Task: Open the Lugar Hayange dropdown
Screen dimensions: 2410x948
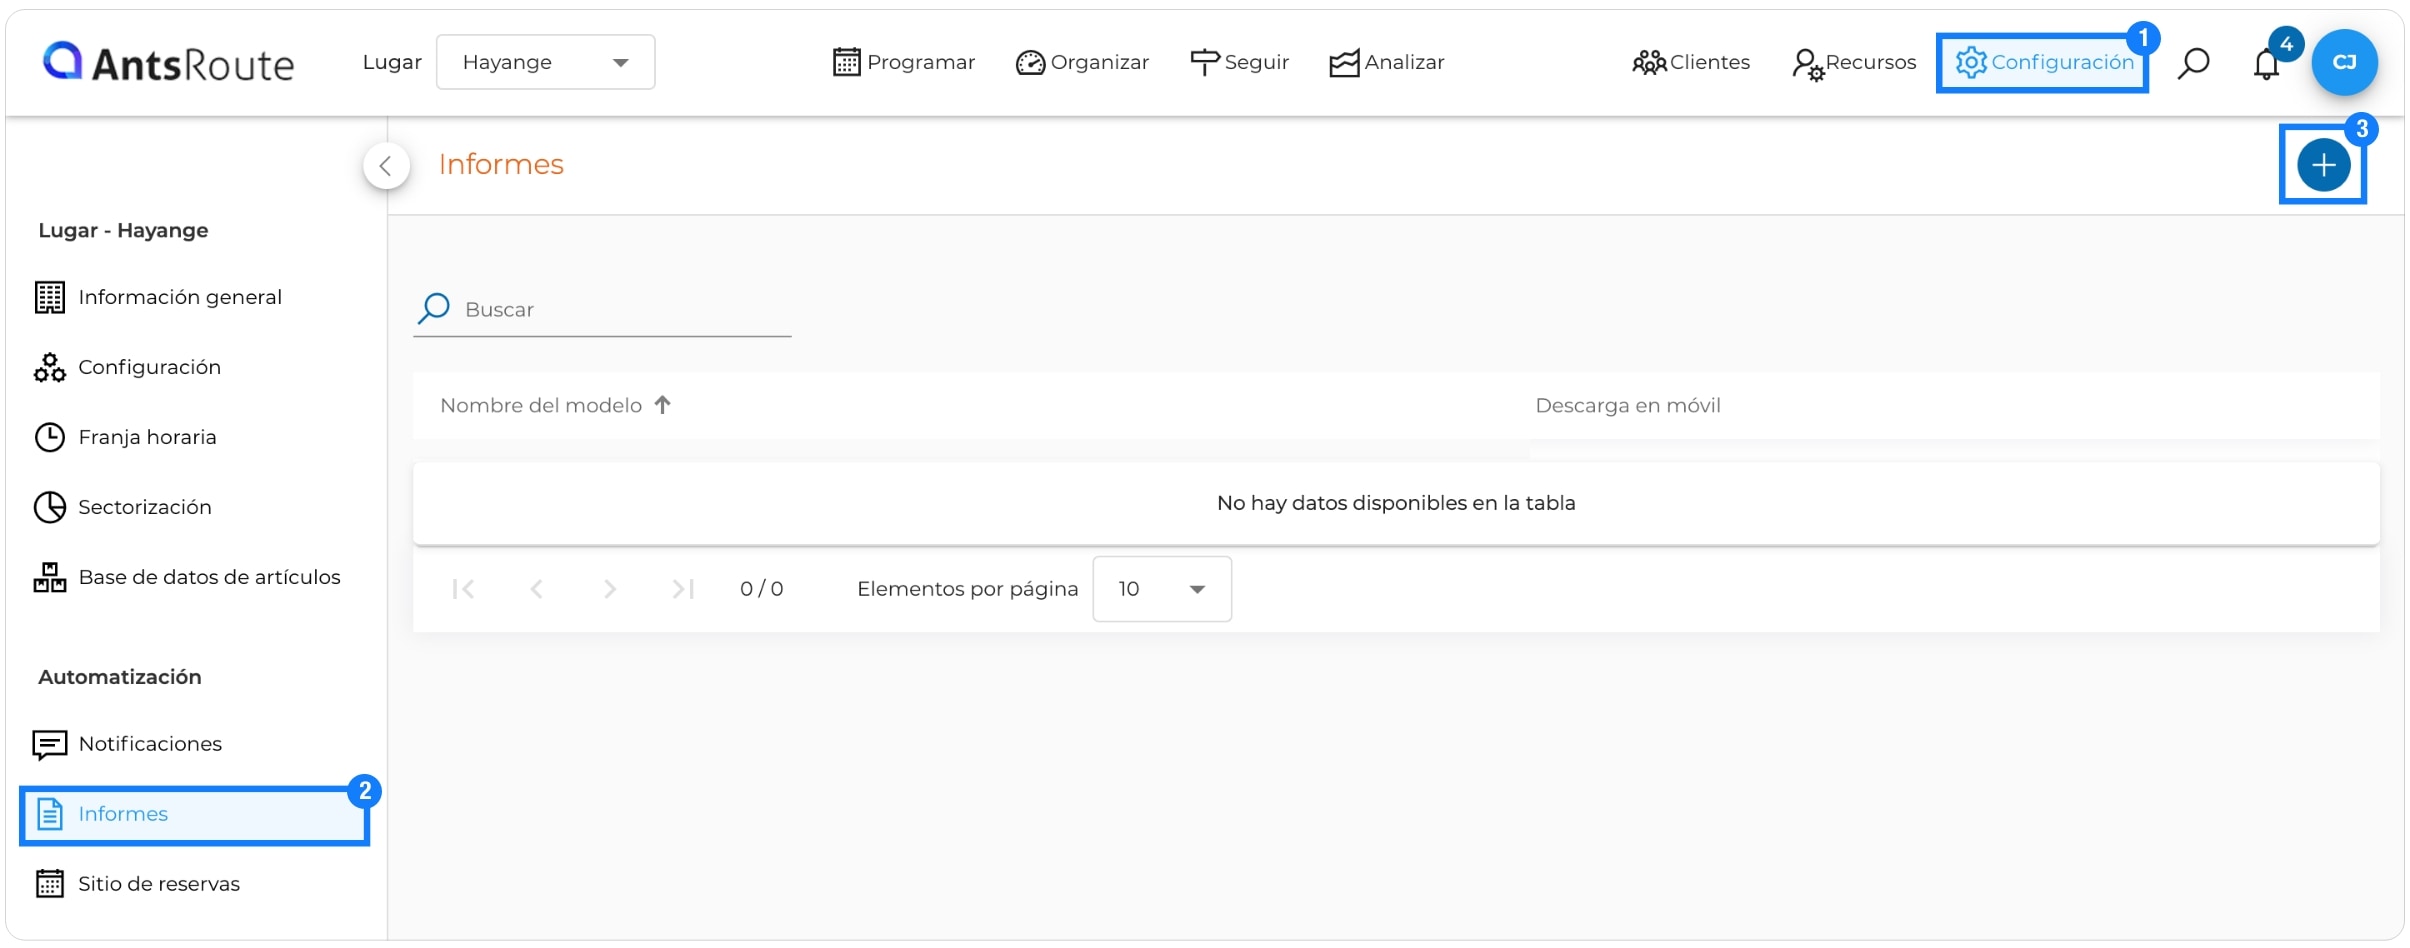Action: coord(545,62)
